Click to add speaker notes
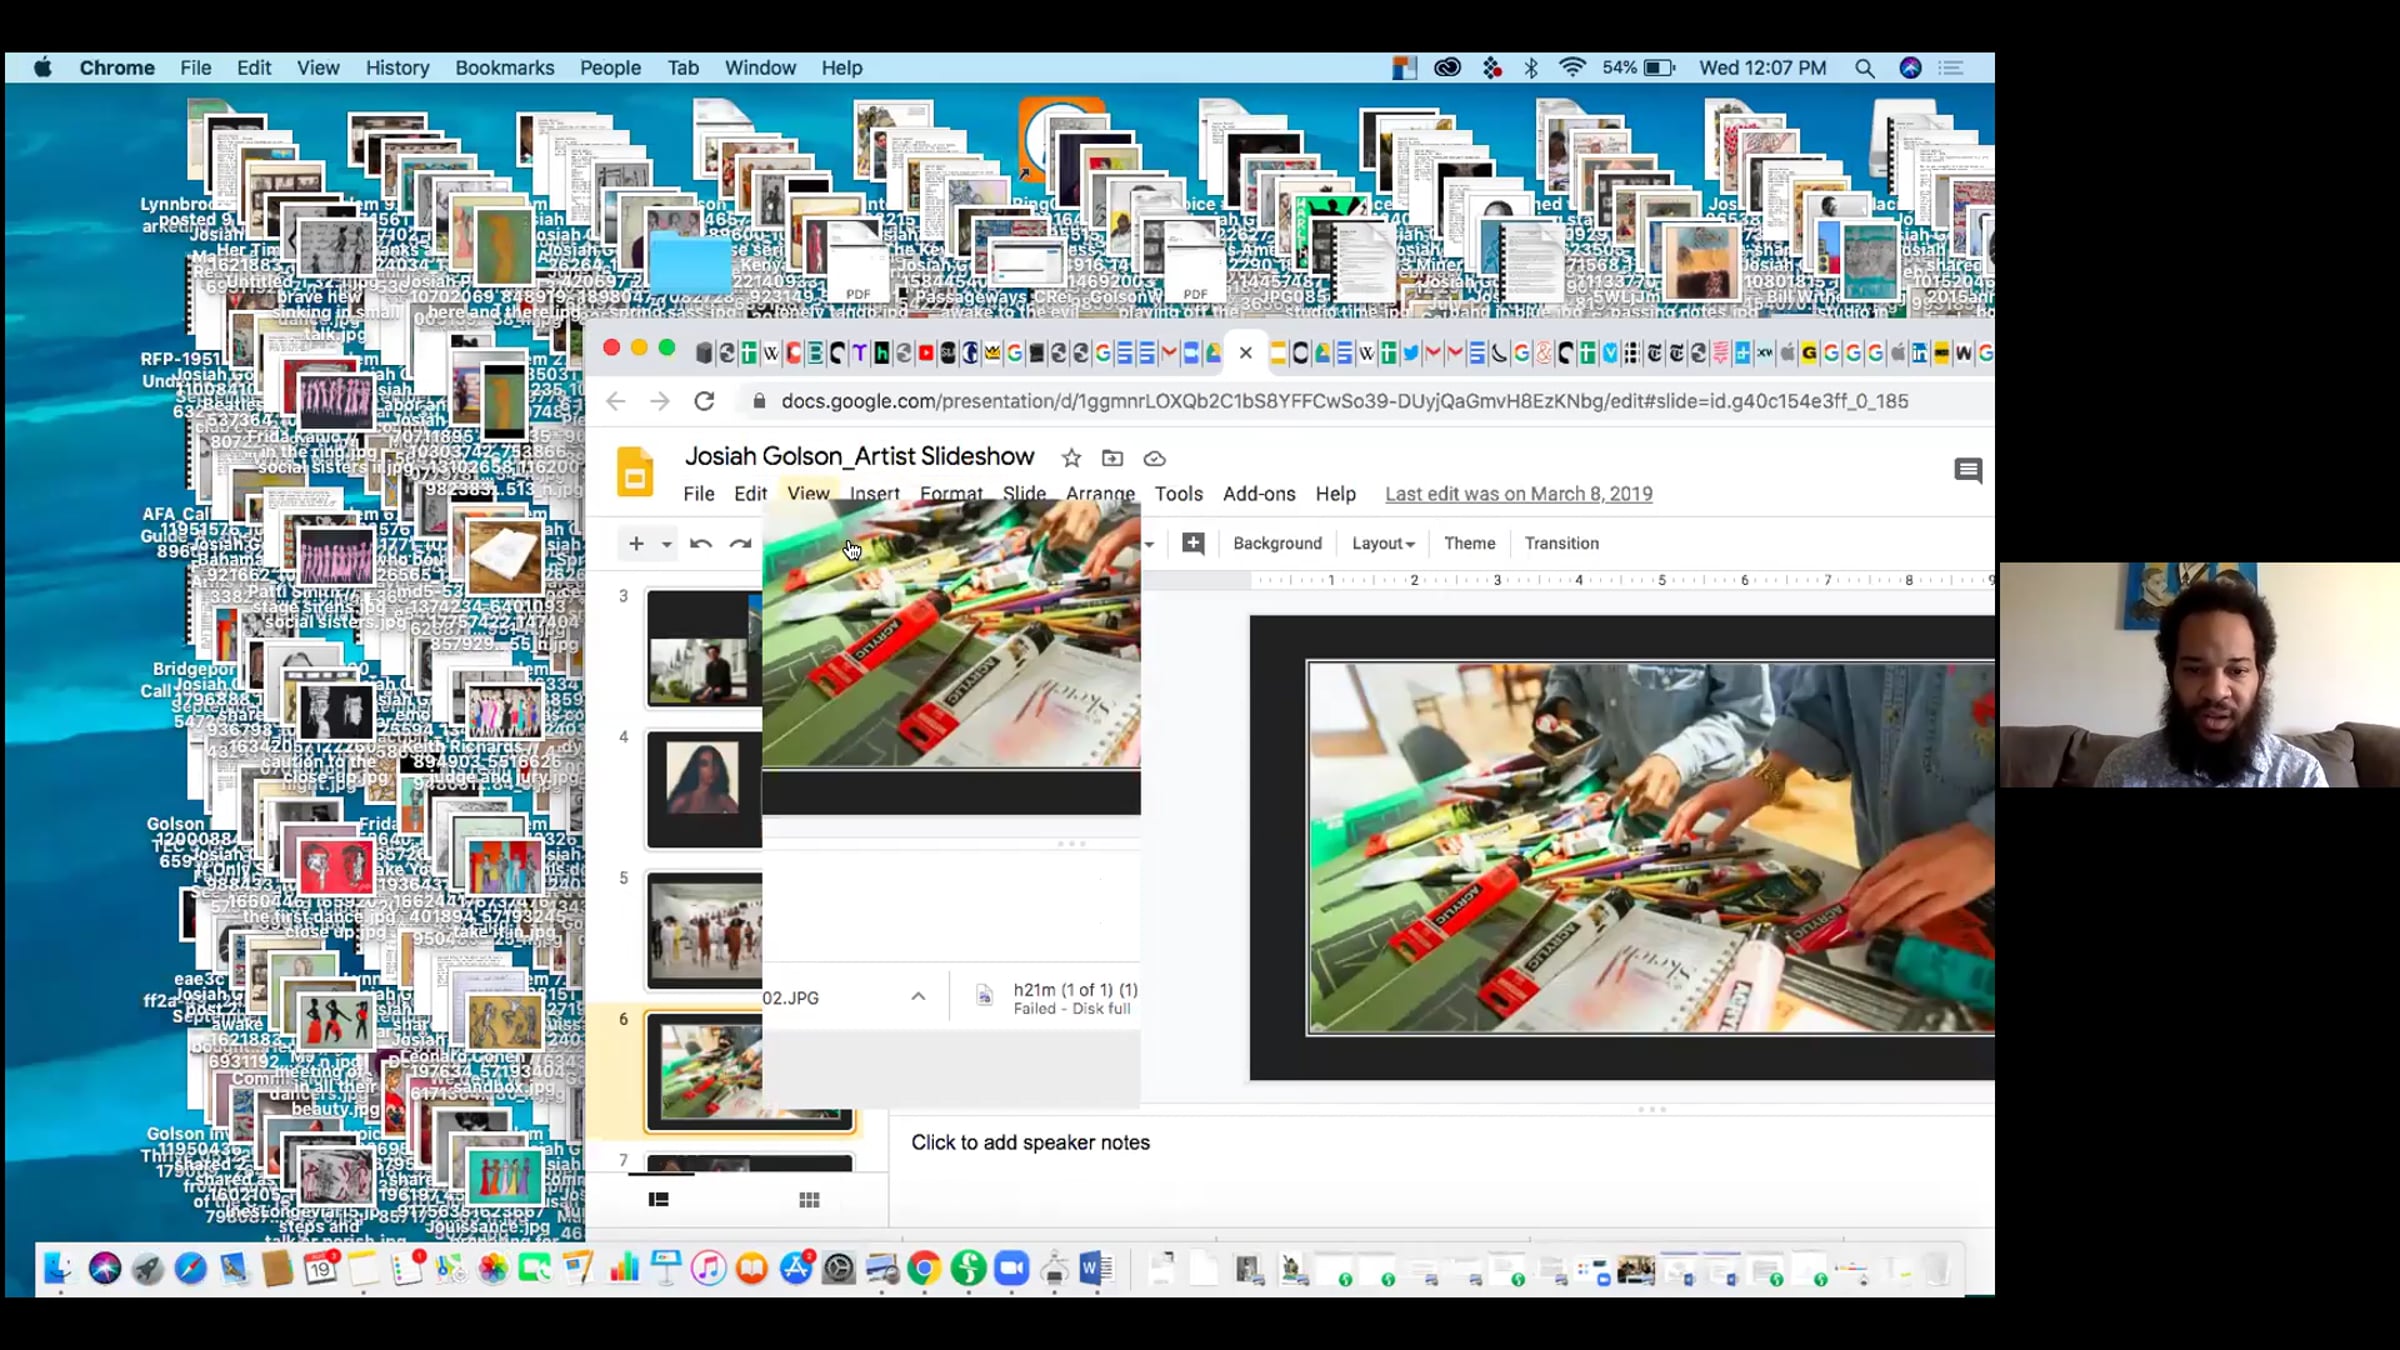 coord(1030,1142)
